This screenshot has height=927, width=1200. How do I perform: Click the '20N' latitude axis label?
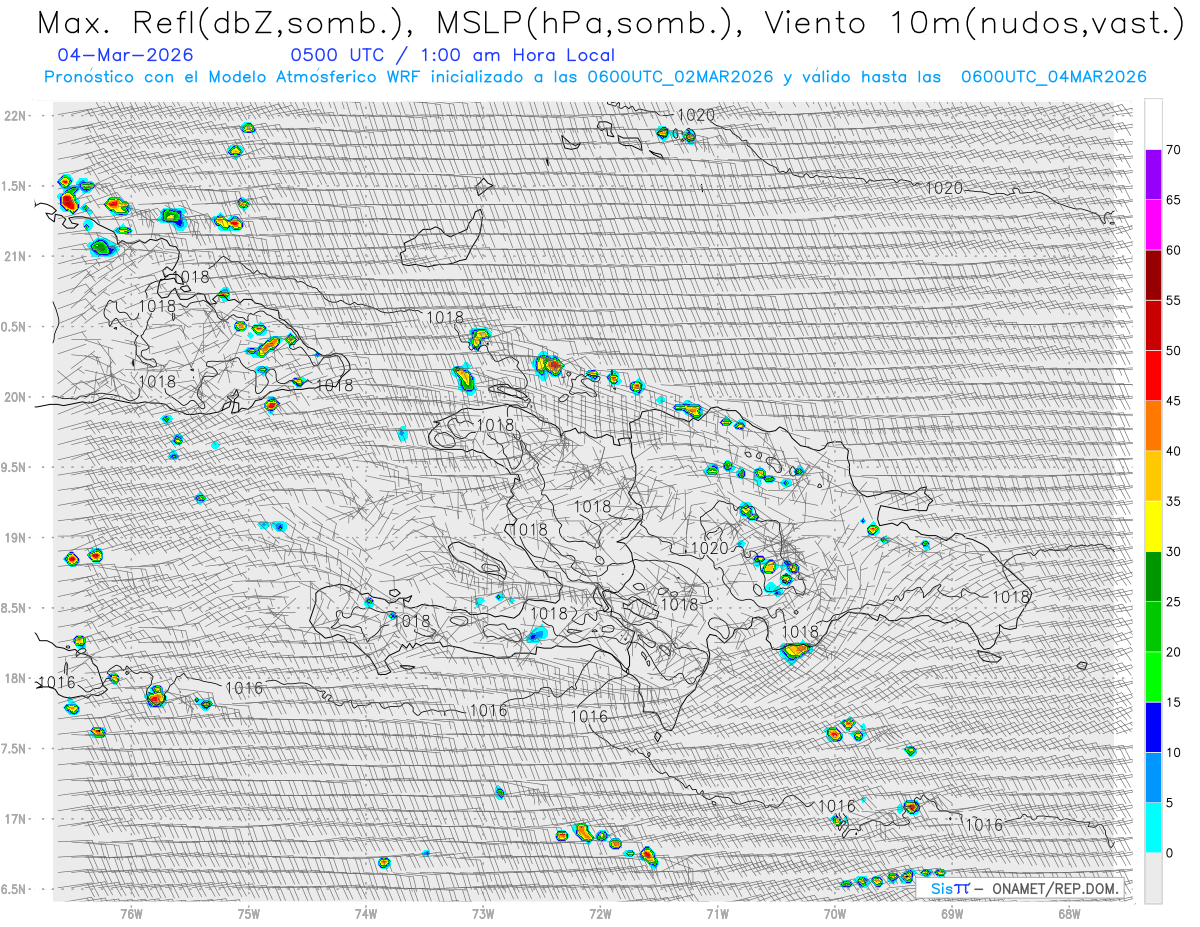[x=15, y=397]
